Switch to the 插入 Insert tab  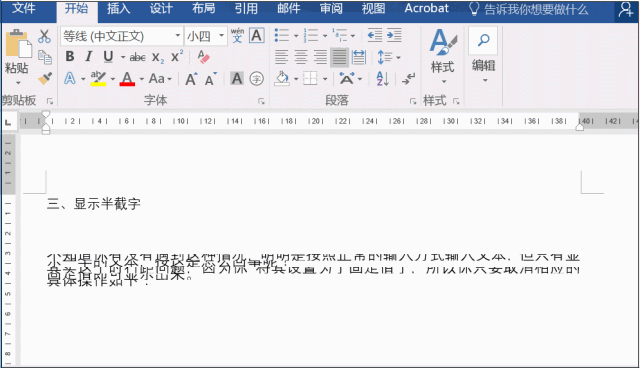pos(119,9)
